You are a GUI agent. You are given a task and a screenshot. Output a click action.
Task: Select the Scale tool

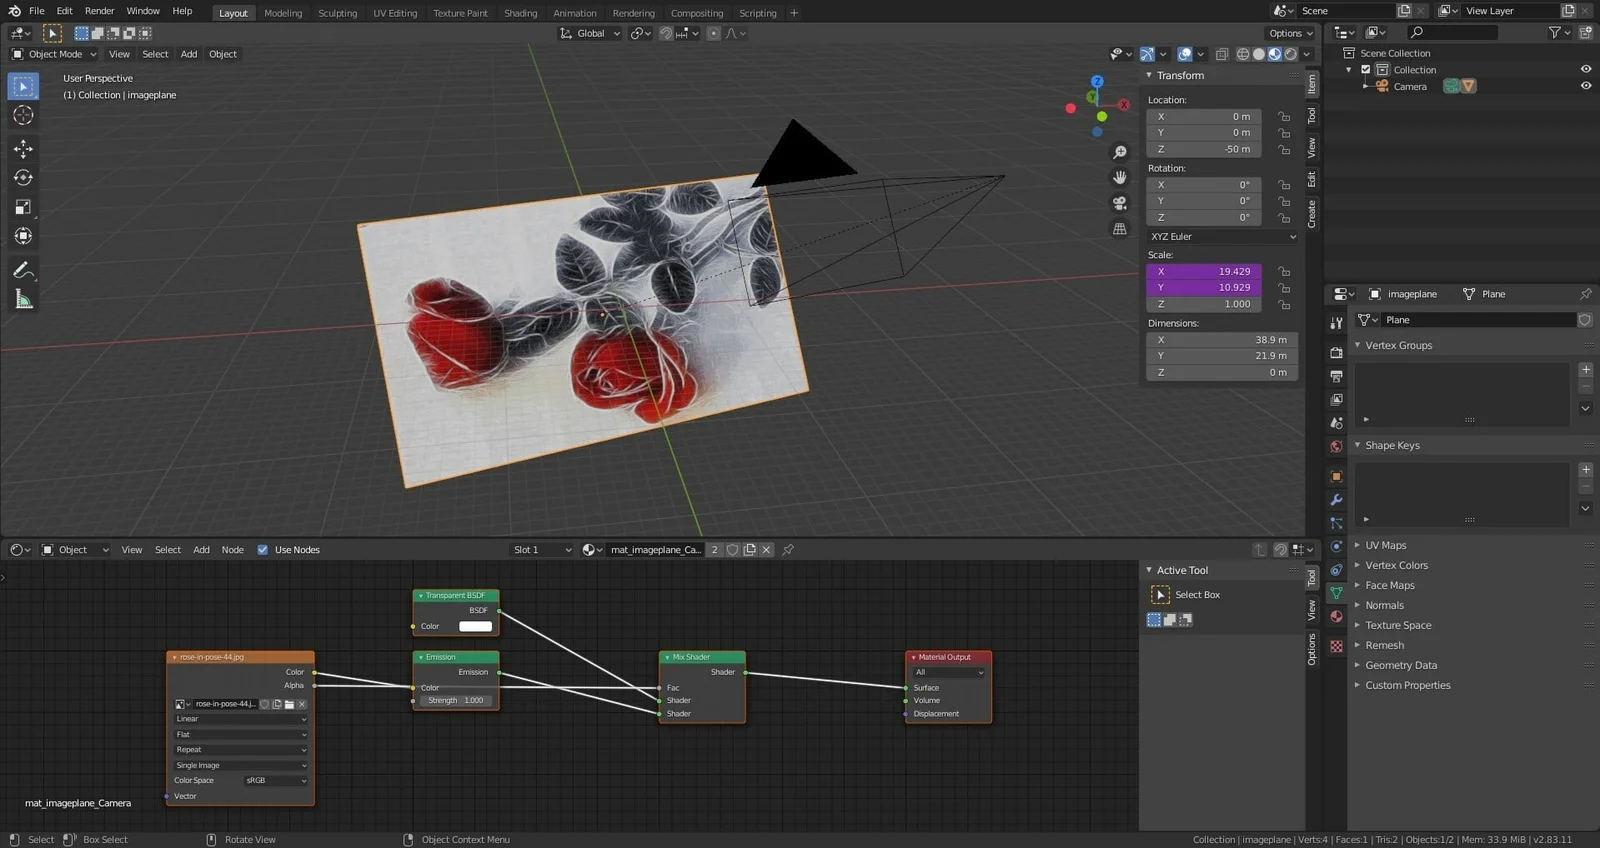click(x=23, y=207)
